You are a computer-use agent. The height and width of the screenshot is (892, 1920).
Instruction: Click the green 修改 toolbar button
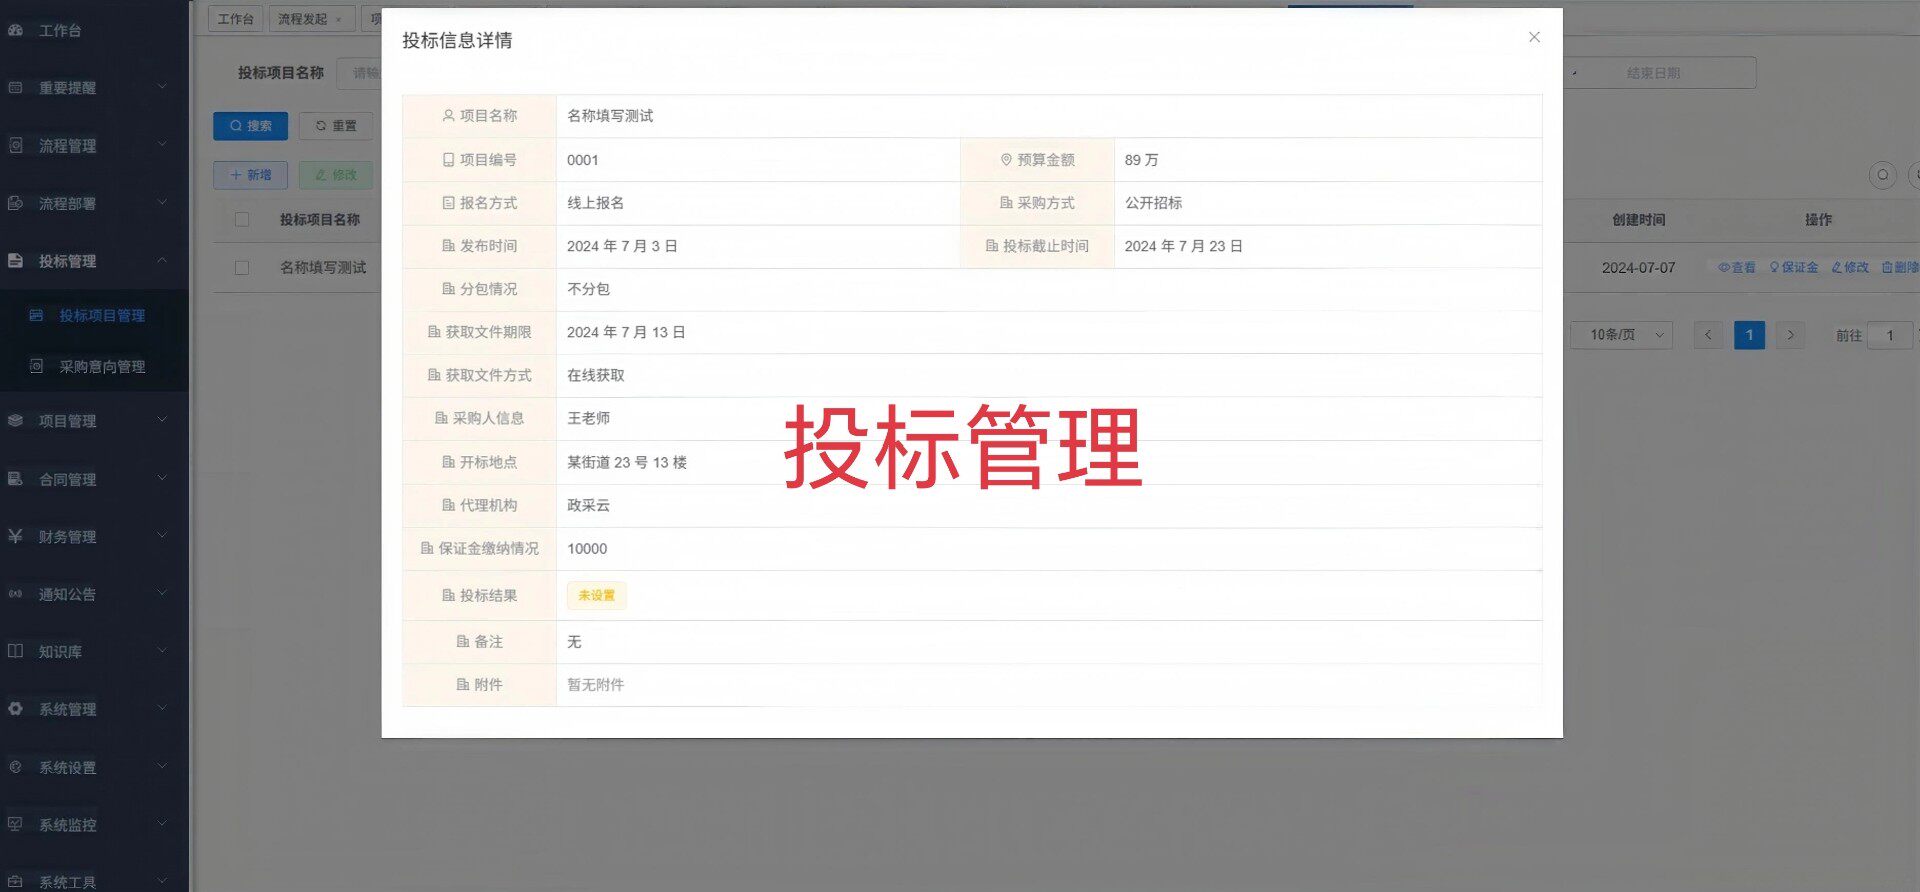(x=336, y=175)
